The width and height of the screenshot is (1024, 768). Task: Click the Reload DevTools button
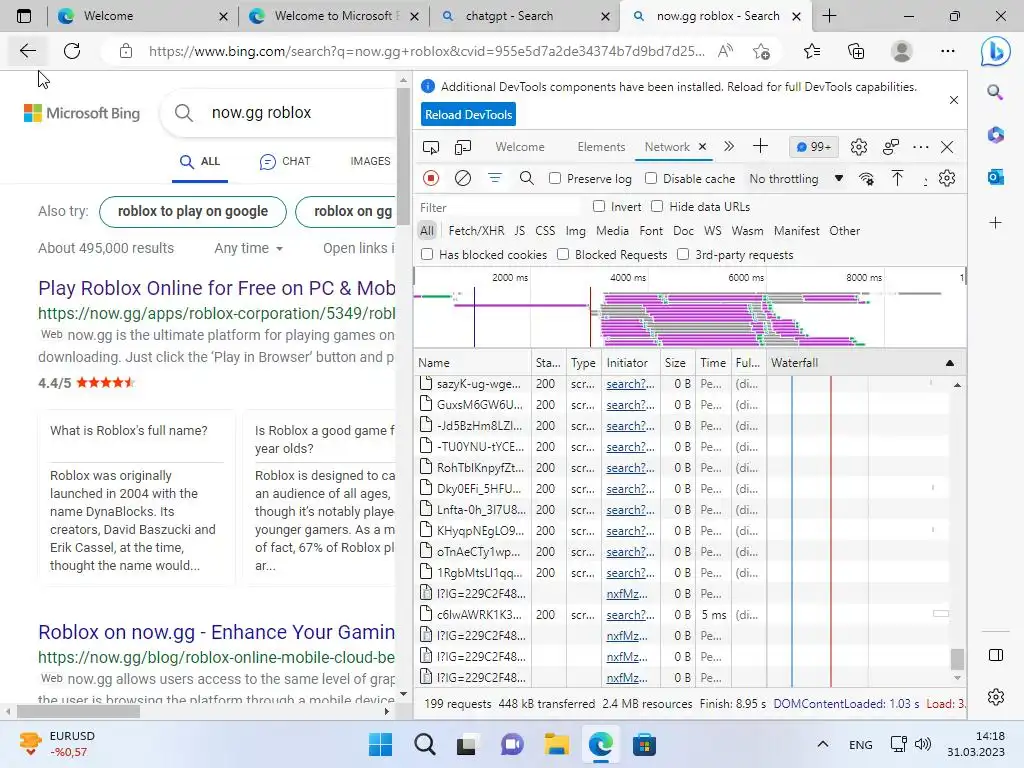pos(468,114)
